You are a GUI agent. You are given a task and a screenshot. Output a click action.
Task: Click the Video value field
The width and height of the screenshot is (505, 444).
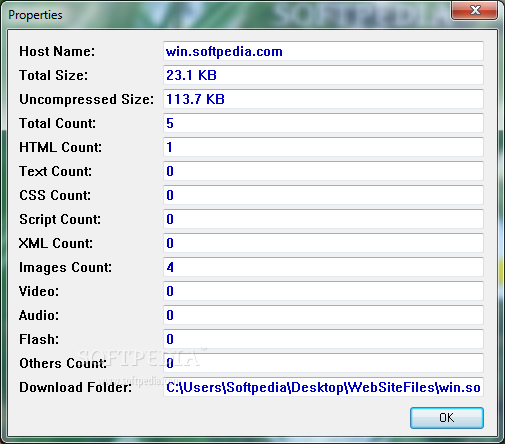click(x=323, y=291)
